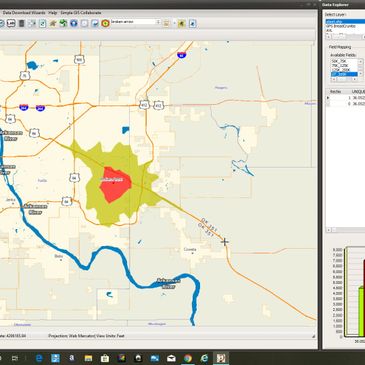Click the blue chart toolbar icon
Screen dimensions: 365x365
95,23
